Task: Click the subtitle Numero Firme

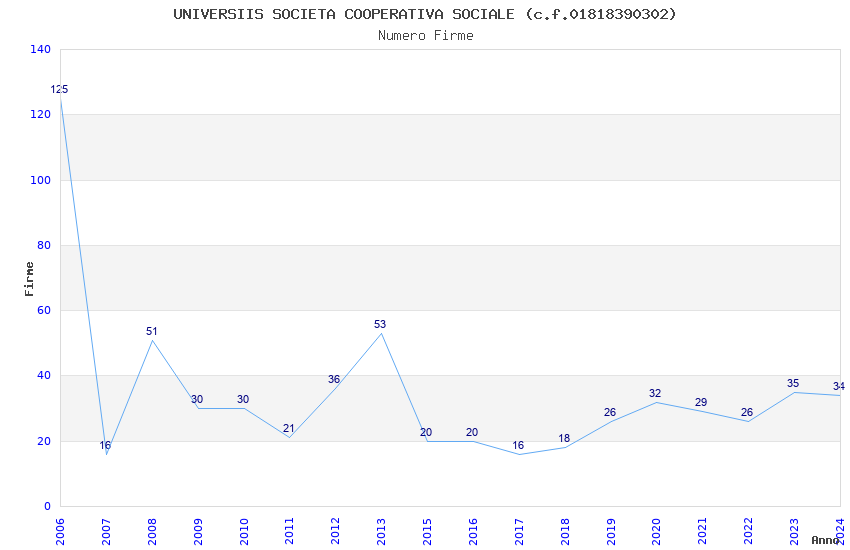Action: pyautogui.click(x=426, y=36)
